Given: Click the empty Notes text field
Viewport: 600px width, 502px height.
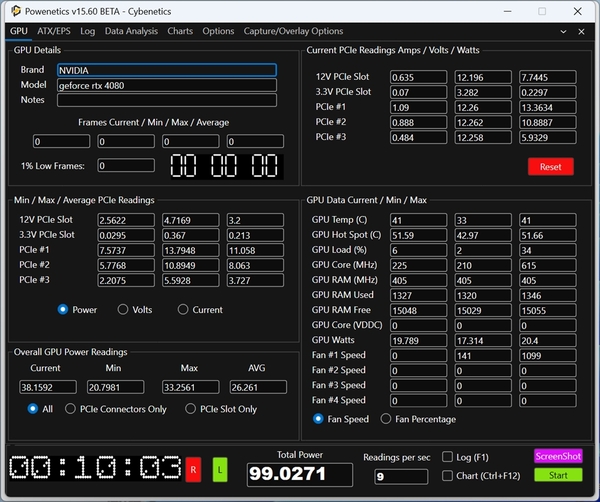Looking at the screenshot, I should point(166,100).
